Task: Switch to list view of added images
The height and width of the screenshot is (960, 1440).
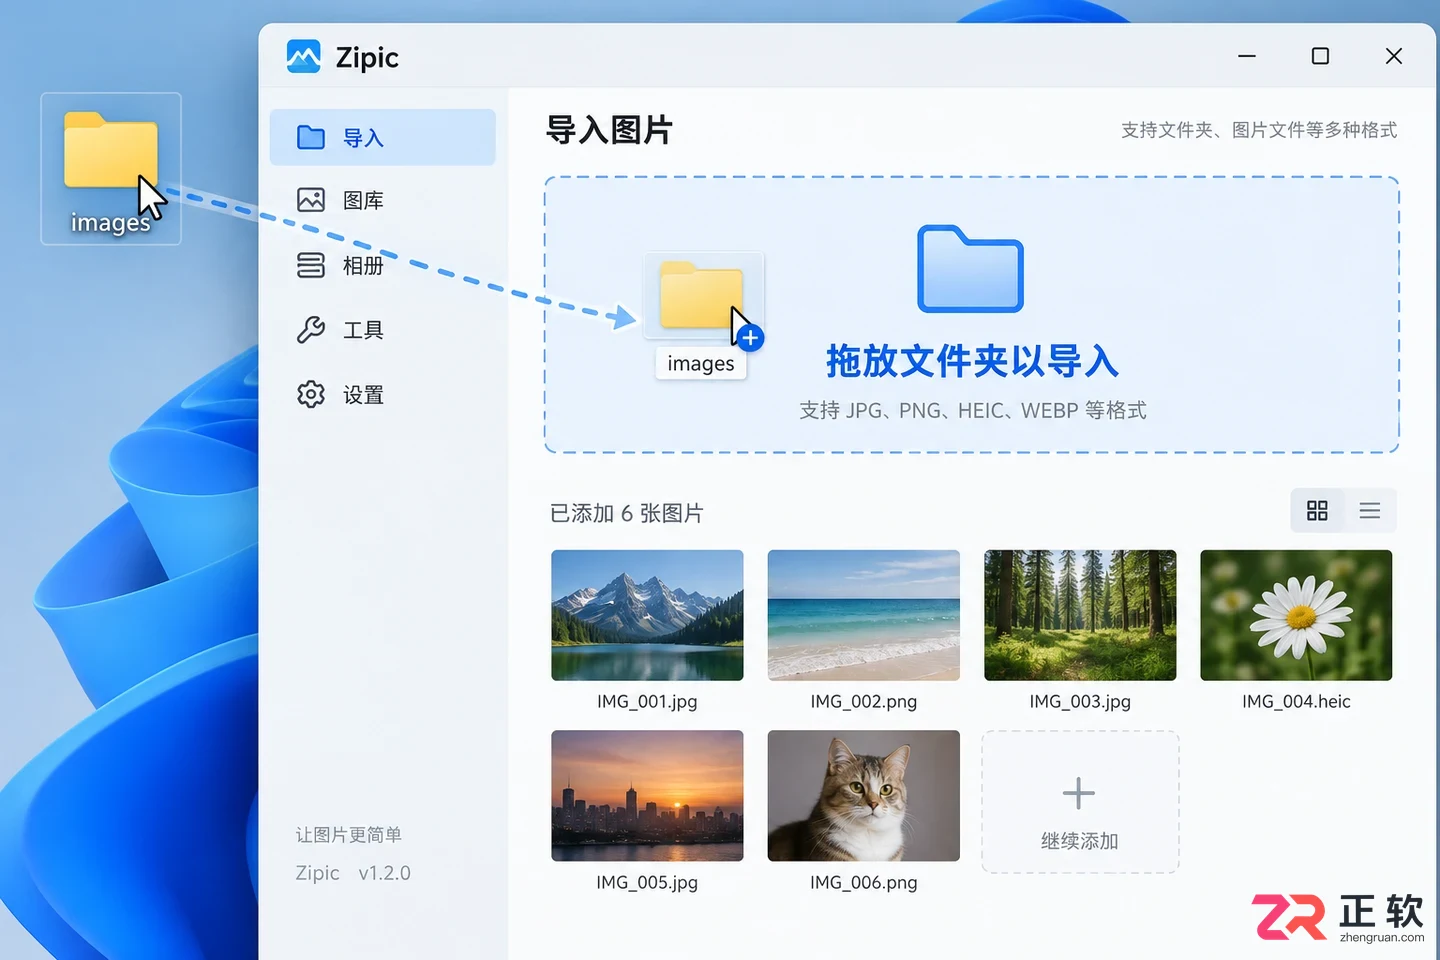Action: point(1370,511)
